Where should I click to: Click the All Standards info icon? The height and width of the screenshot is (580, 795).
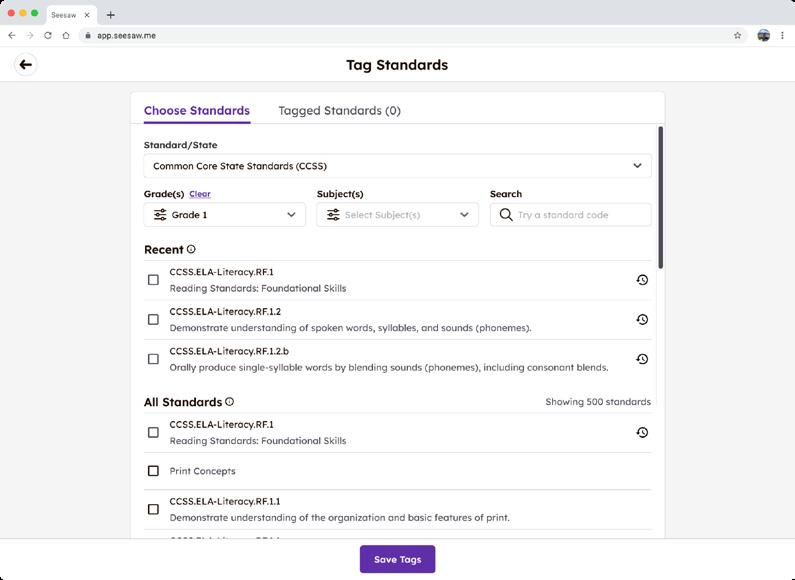point(229,402)
